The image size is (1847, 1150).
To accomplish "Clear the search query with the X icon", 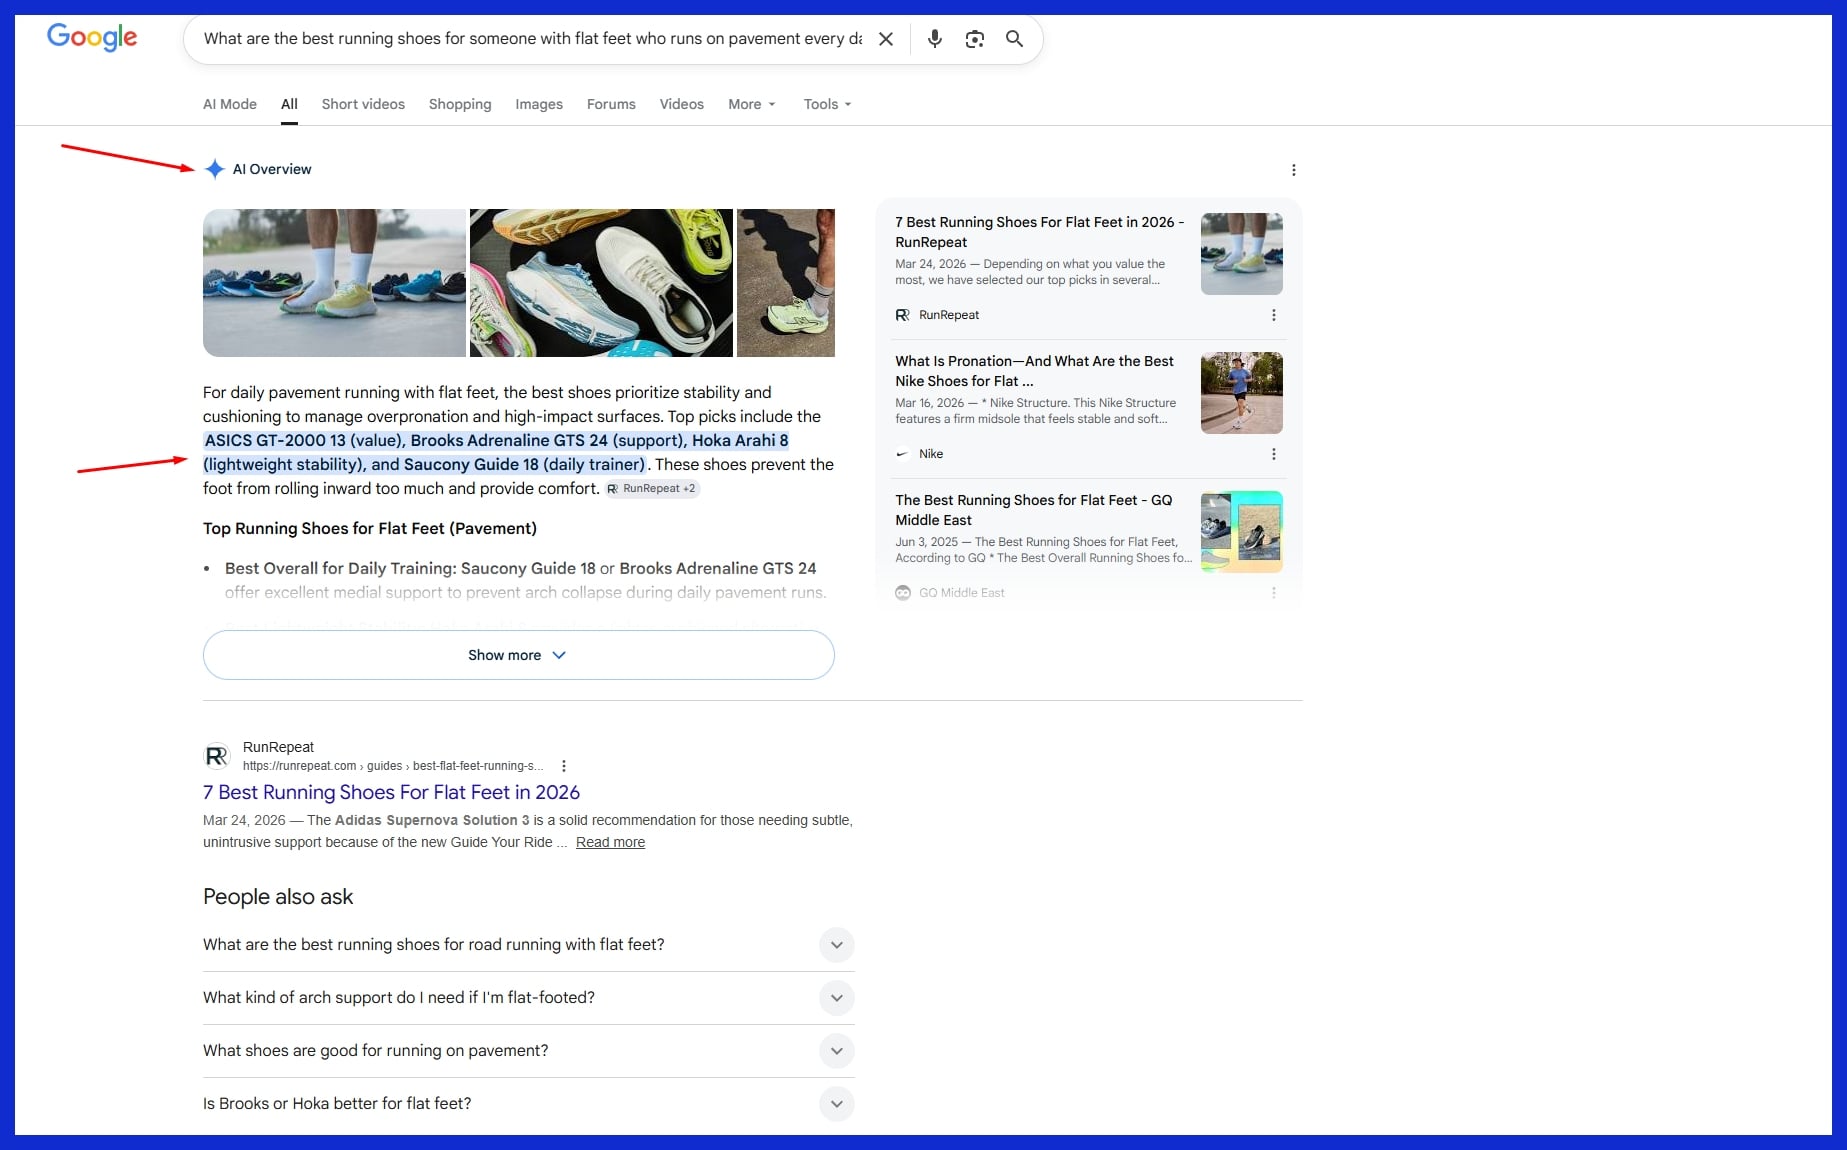I will [x=886, y=39].
